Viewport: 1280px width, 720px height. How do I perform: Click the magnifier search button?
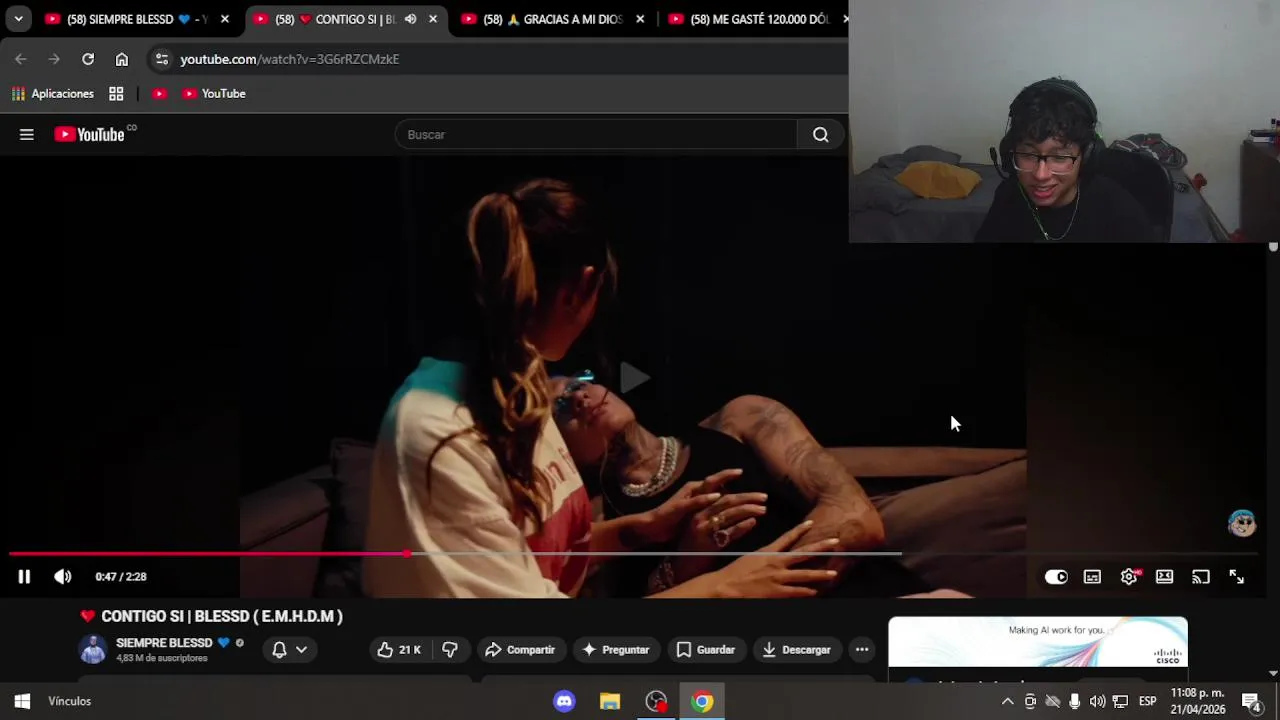(821, 135)
